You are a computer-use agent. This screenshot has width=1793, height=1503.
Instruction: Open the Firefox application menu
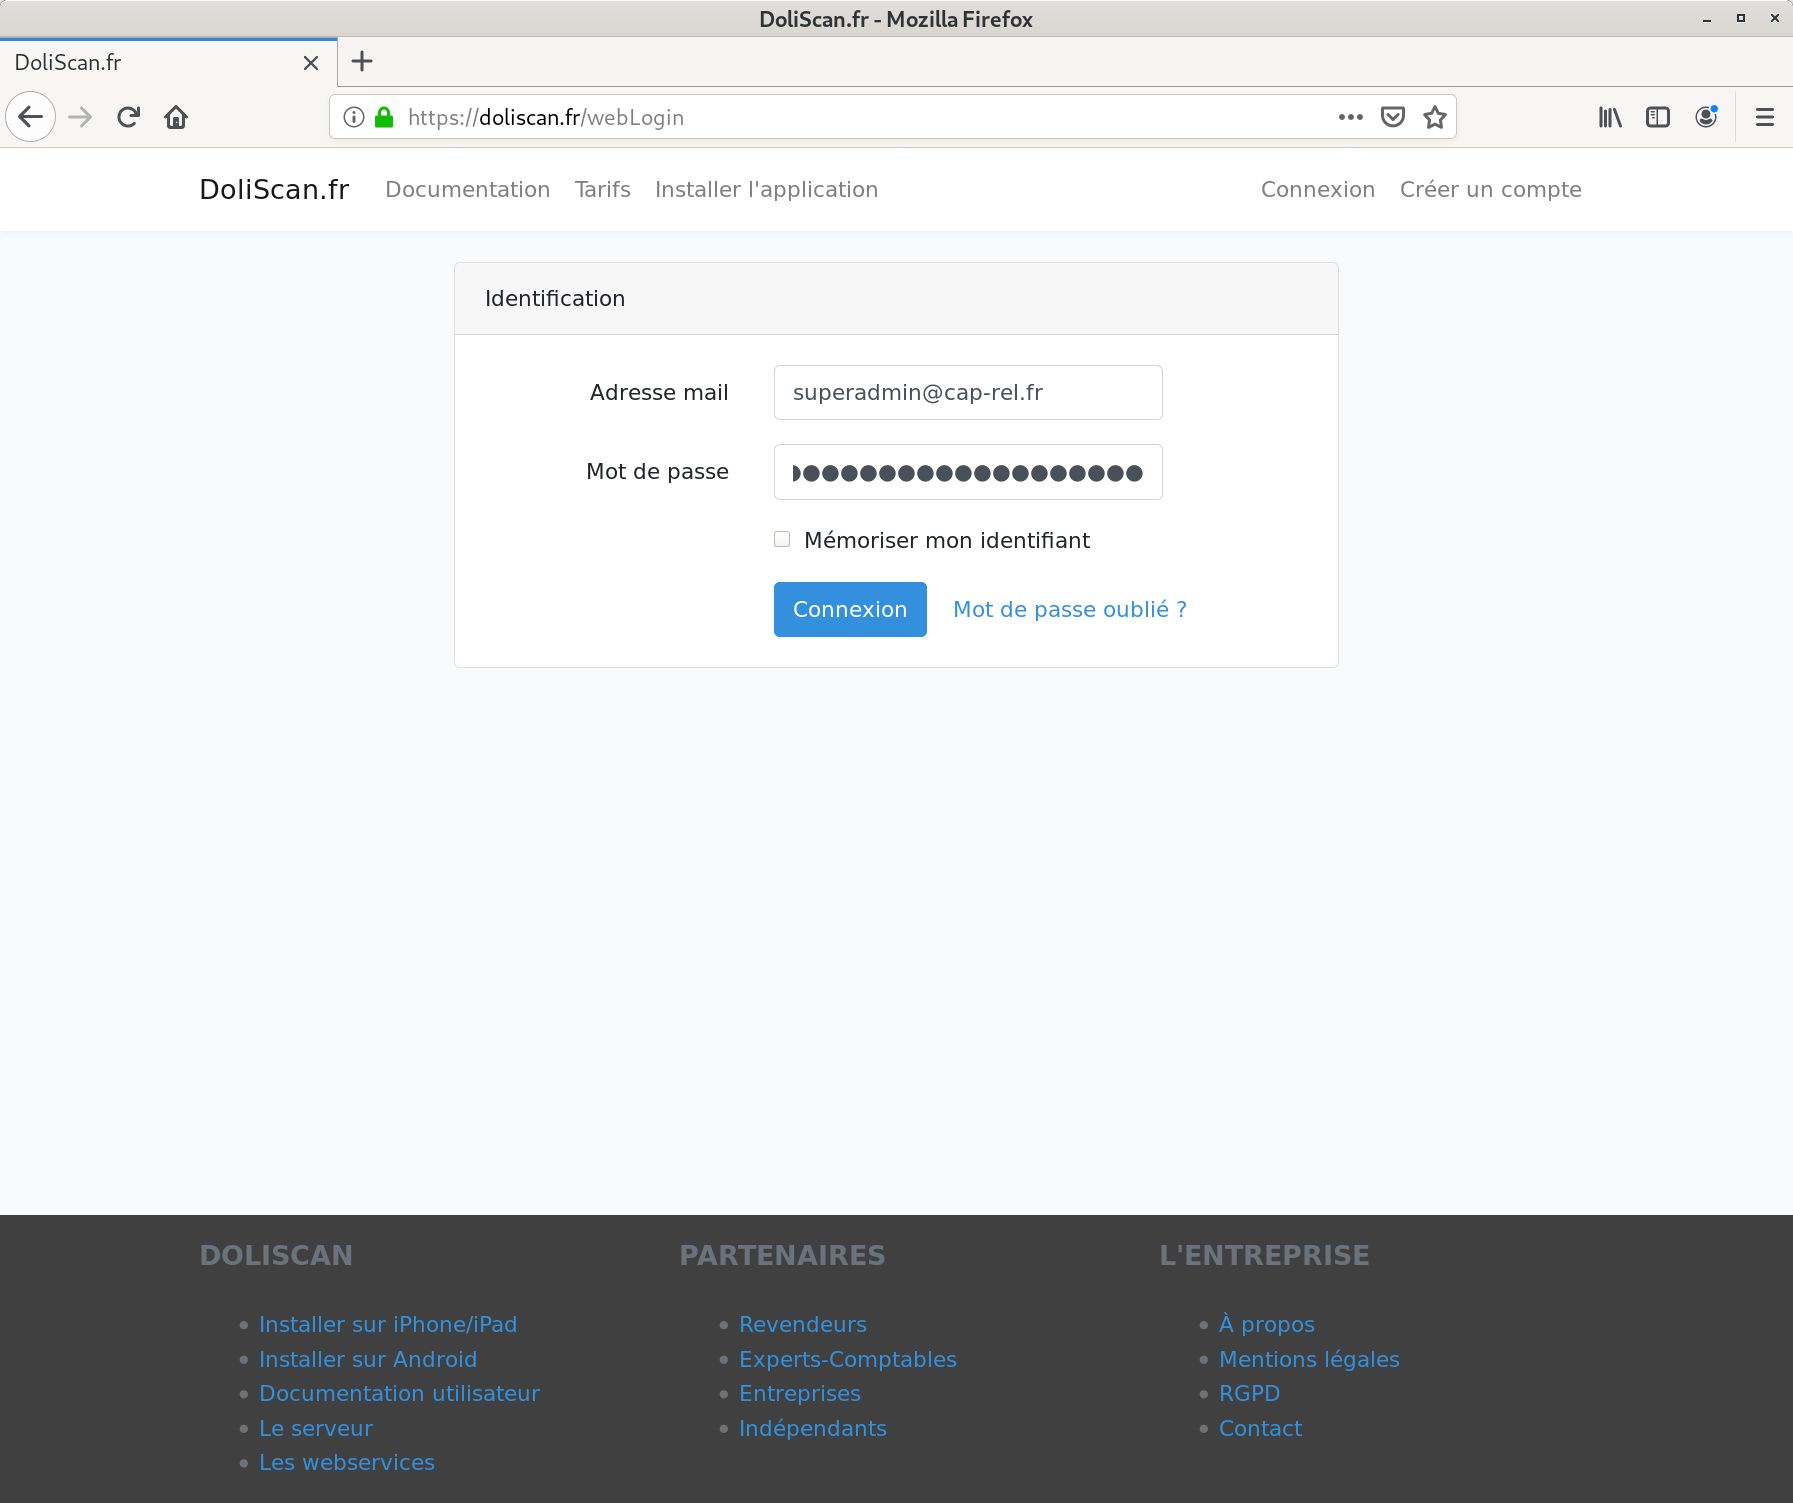point(1763,117)
